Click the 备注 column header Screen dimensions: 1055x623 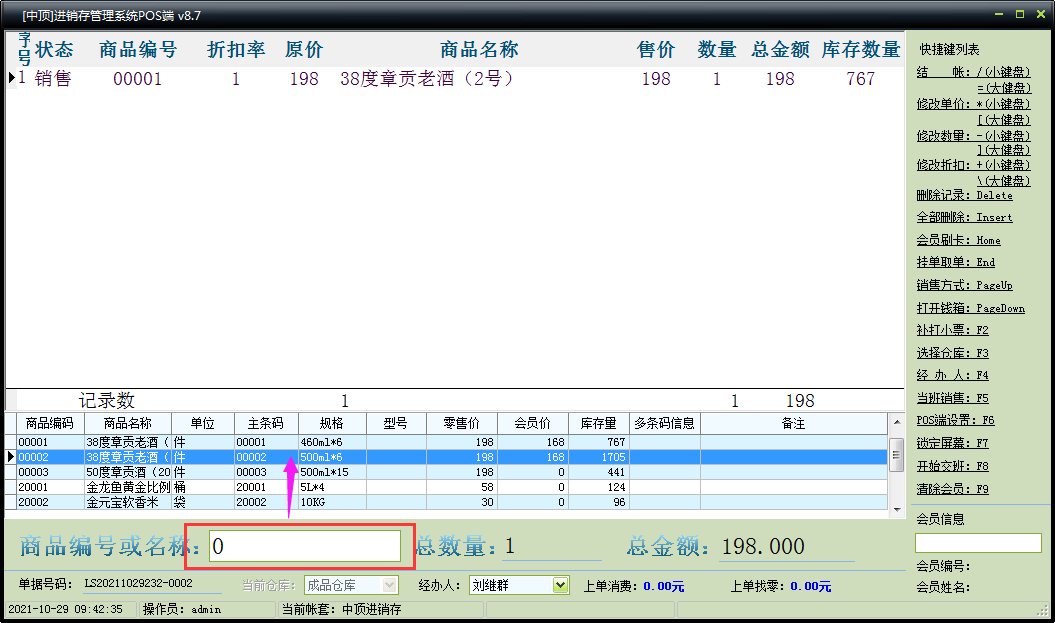[794, 423]
